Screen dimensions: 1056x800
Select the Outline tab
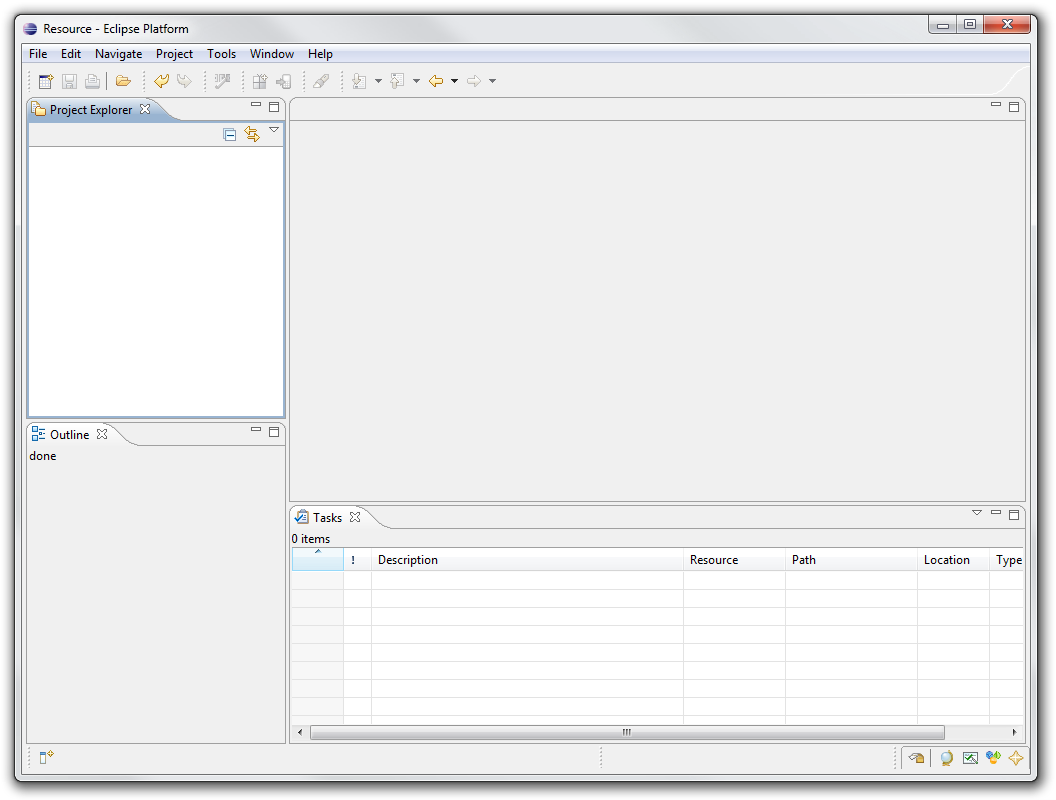(69, 435)
